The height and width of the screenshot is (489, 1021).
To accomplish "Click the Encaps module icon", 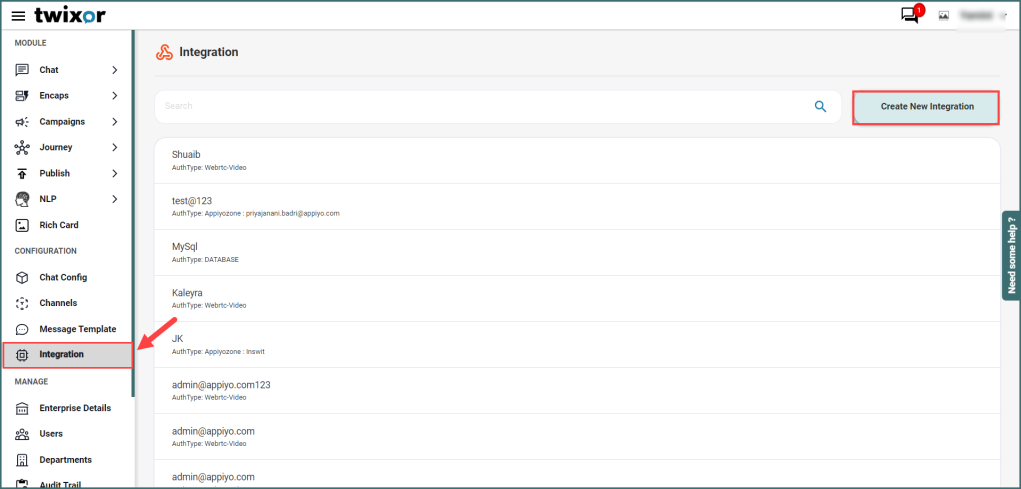I will tap(22, 96).
